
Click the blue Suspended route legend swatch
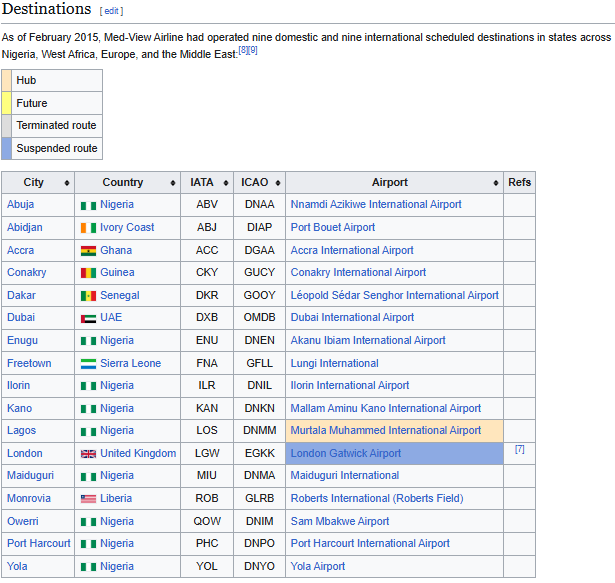(x=6, y=148)
